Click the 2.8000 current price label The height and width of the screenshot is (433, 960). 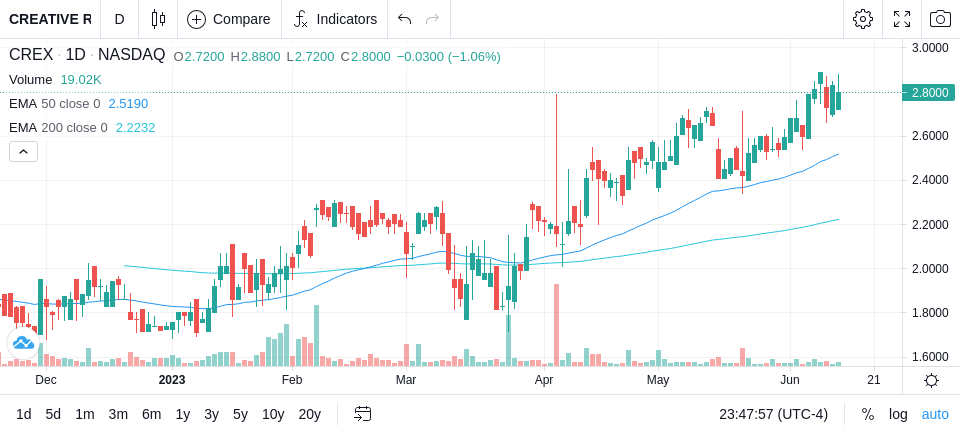929,92
